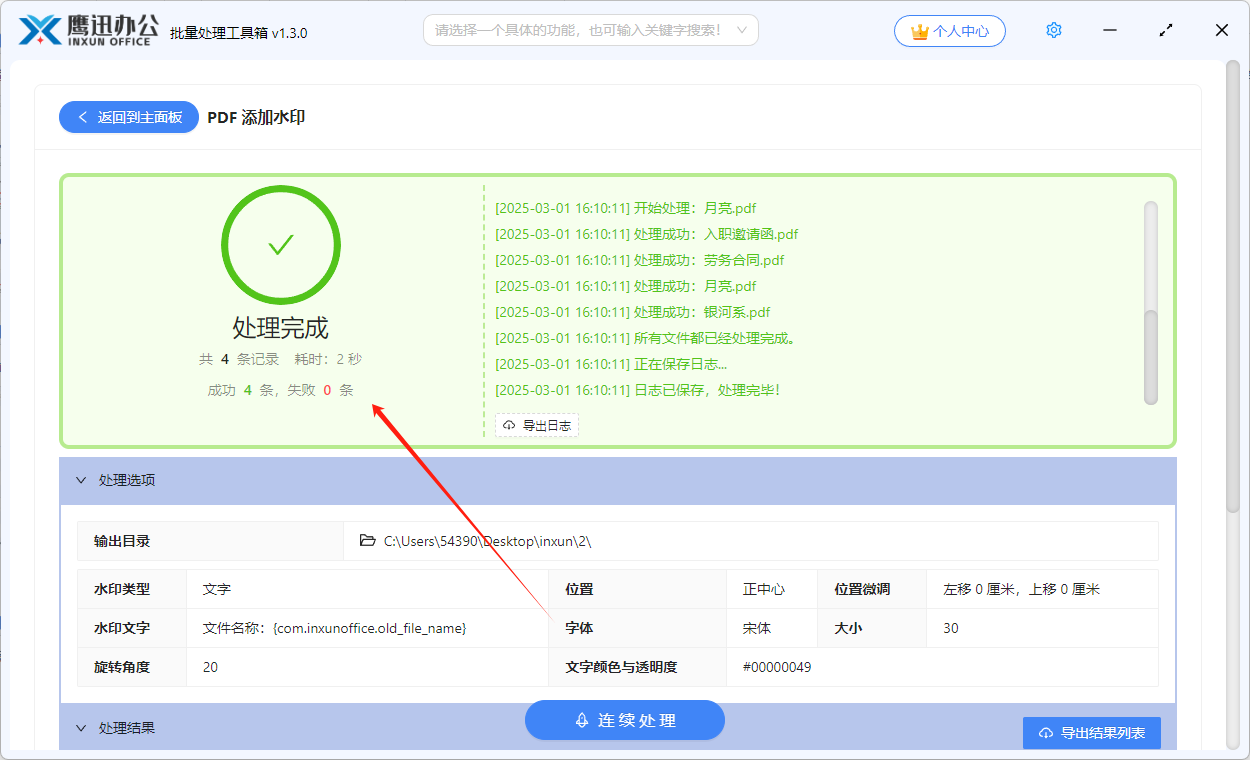Image resolution: width=1250 pixels, height=760 pixels.
Task: Export log with 导出日志 button
Action: [537, 425]
